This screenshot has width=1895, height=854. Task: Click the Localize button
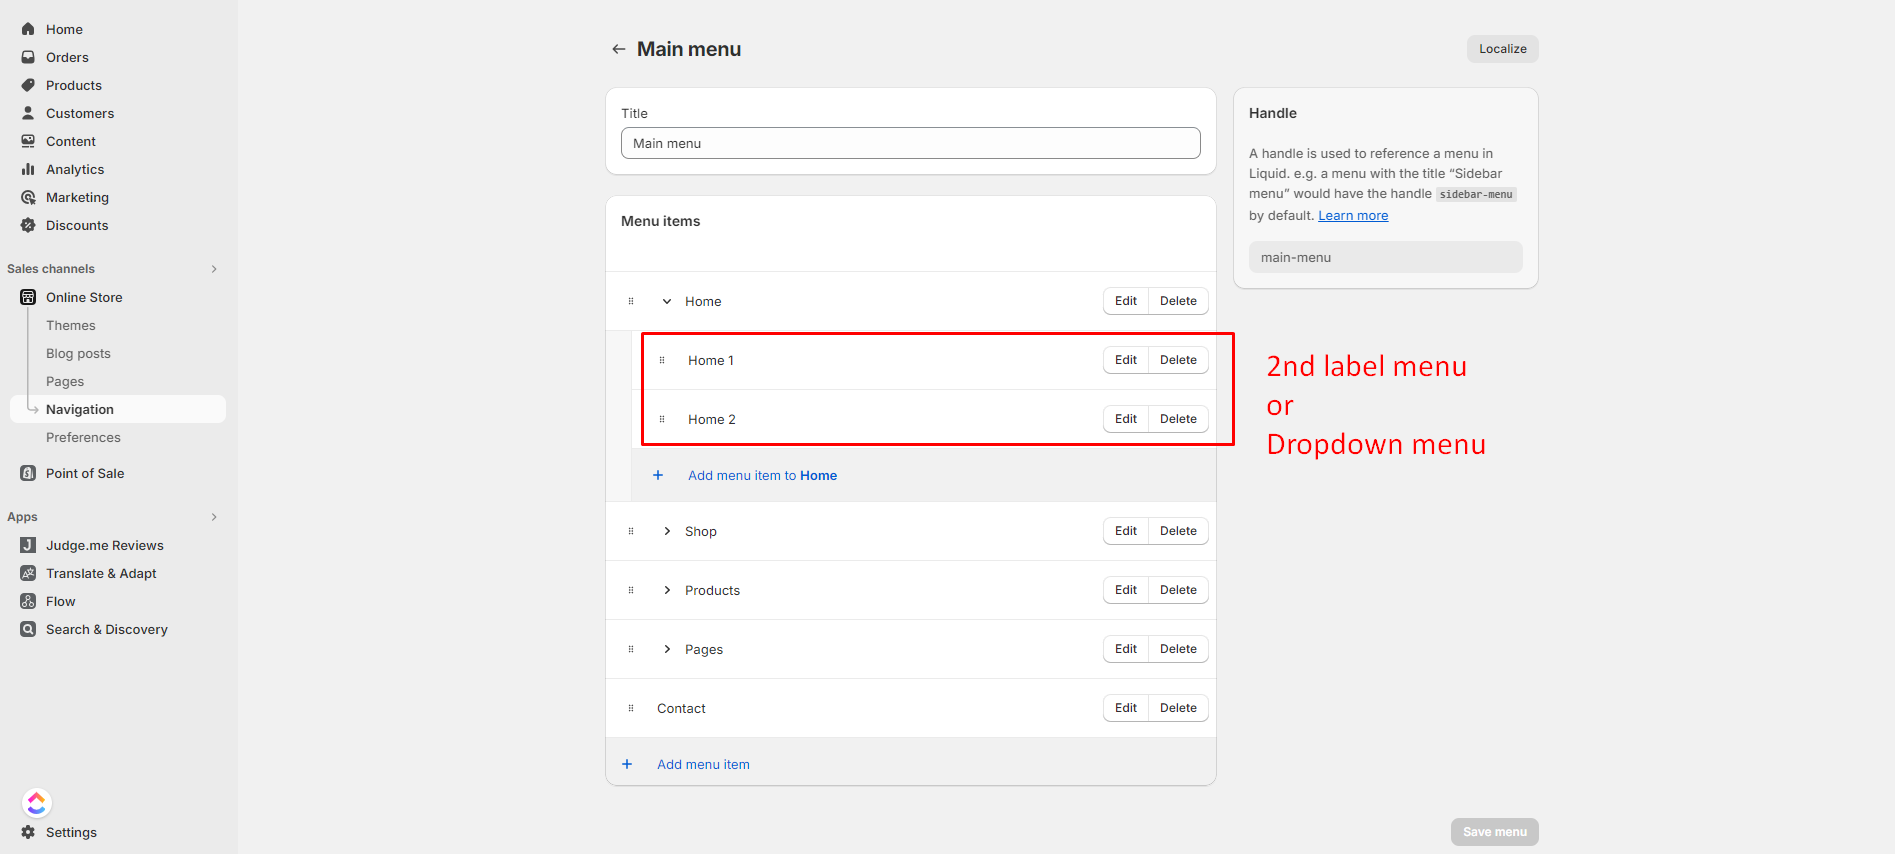tap(1503, 49)
